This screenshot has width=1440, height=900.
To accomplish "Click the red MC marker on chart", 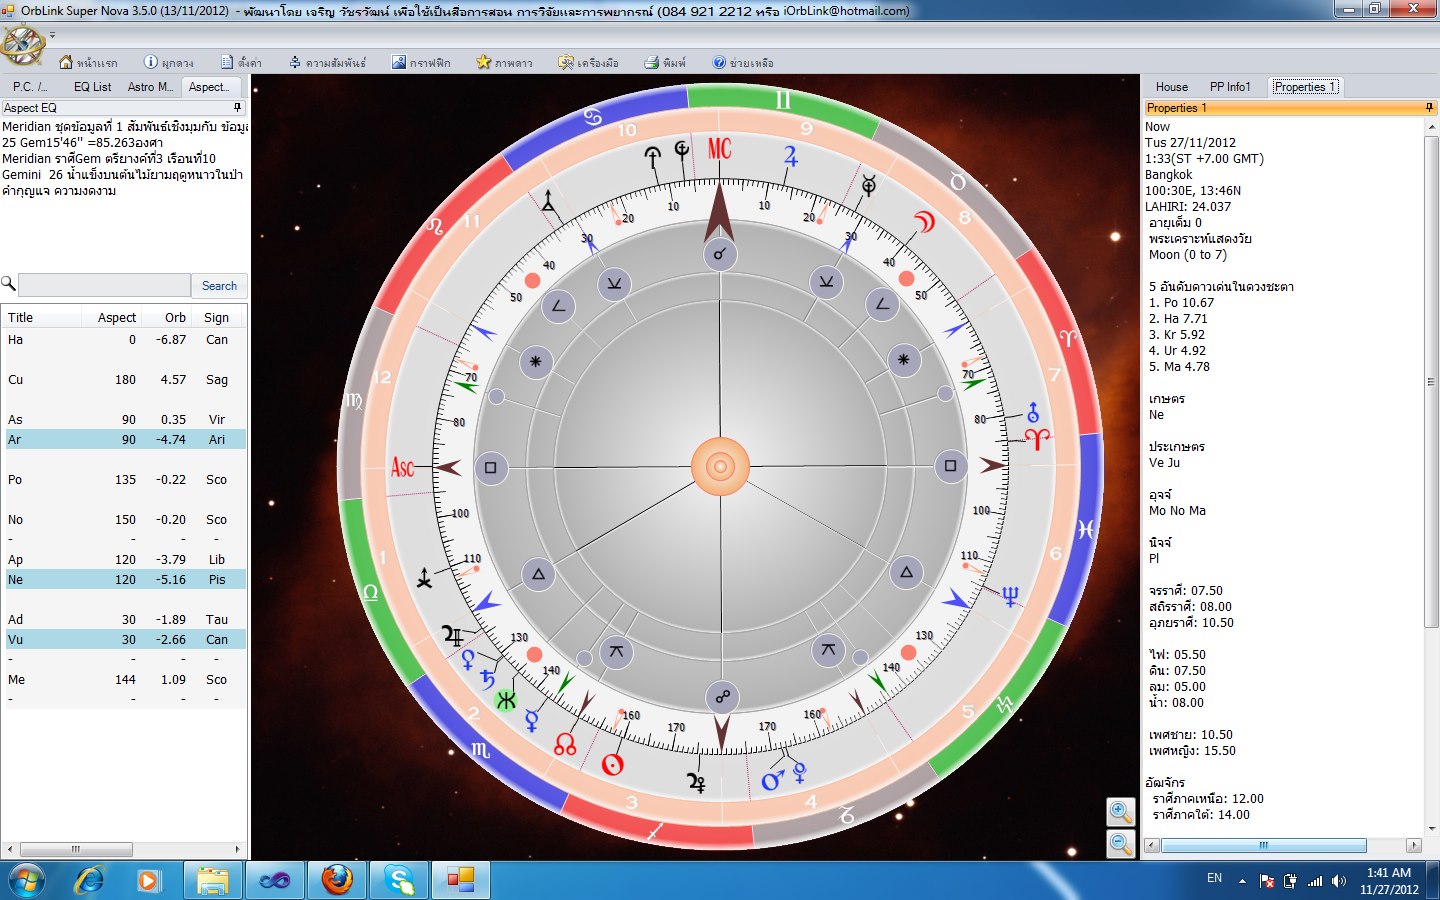I will [x=720, y=150].
